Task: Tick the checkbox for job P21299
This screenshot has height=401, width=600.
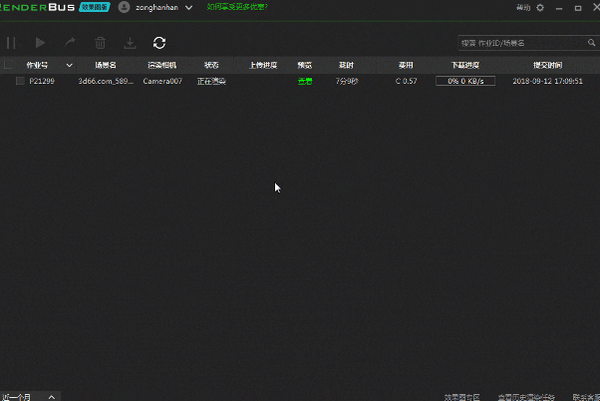Action: [19, 81]
